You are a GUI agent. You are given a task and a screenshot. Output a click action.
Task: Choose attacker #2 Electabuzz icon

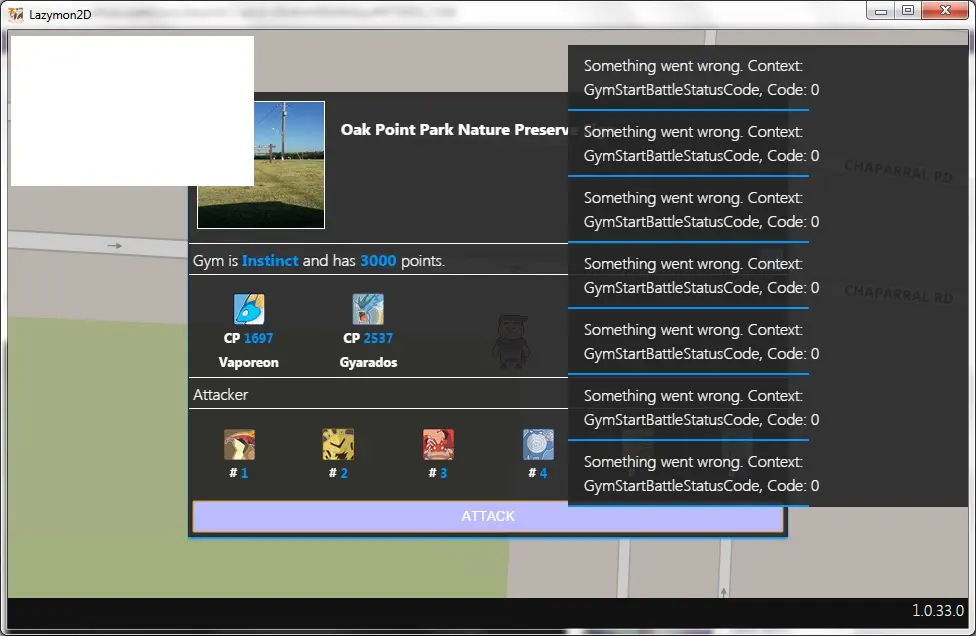338,445
